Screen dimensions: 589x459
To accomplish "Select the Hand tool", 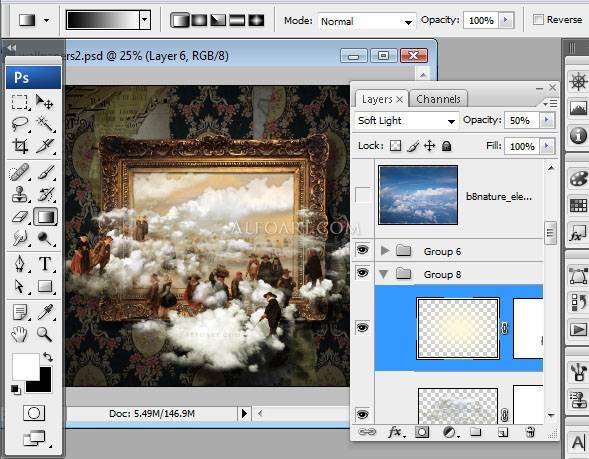I will (x=20, y=334).
